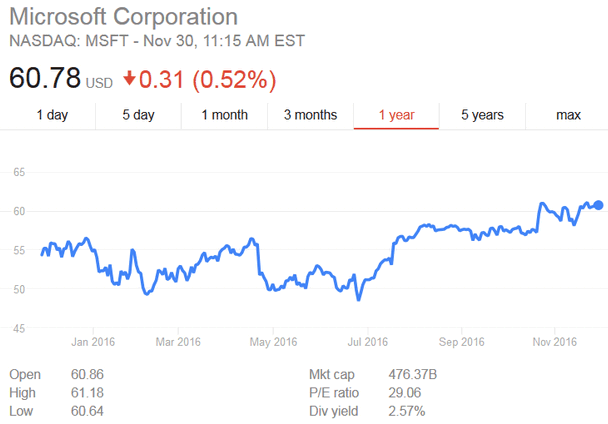Click the Div yield value 2.57%

pyautogui.click(x=407, y=411)
